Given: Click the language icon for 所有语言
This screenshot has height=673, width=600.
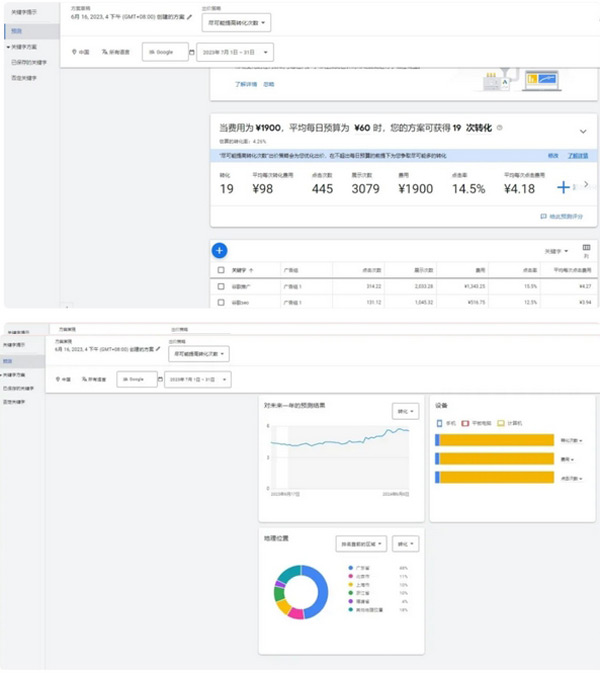Looking at the screenshot, I should click(x=104, y=51).
